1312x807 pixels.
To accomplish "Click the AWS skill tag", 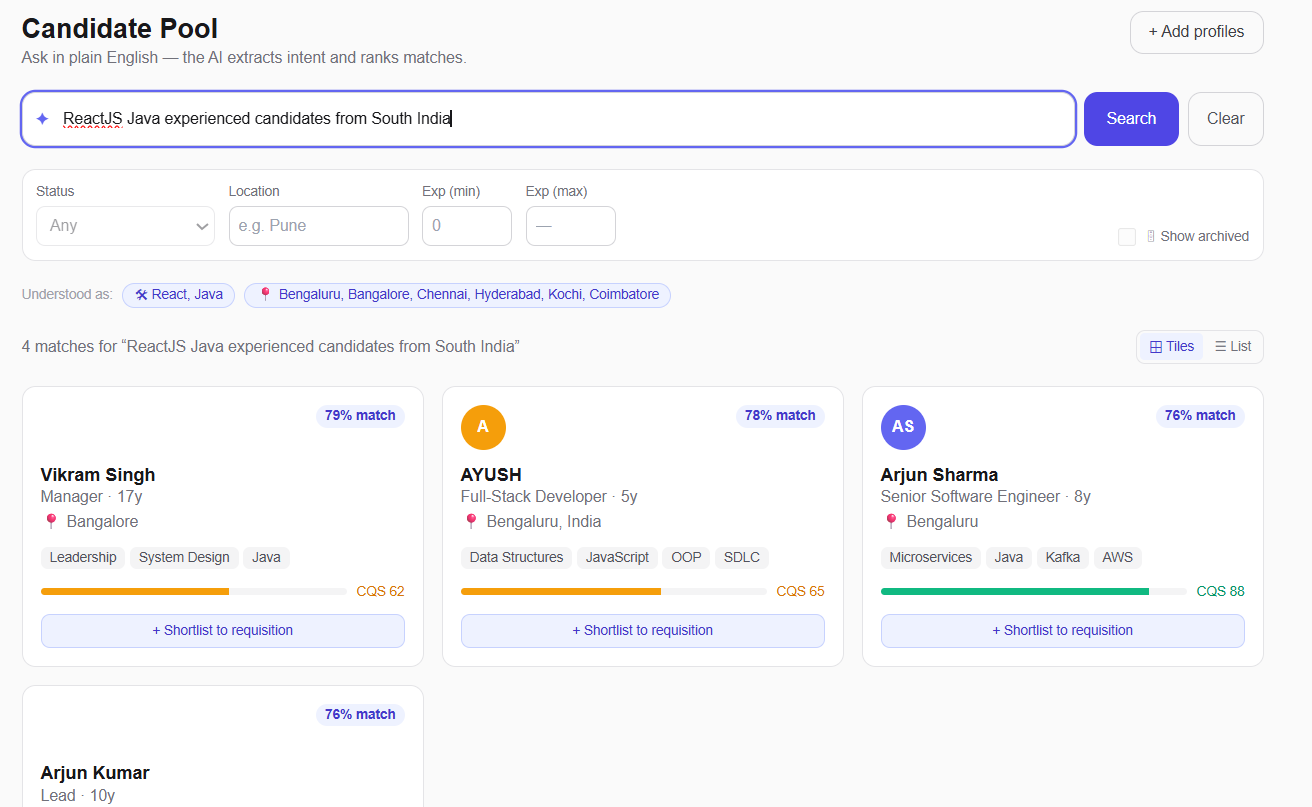I will click(1118, 558).
